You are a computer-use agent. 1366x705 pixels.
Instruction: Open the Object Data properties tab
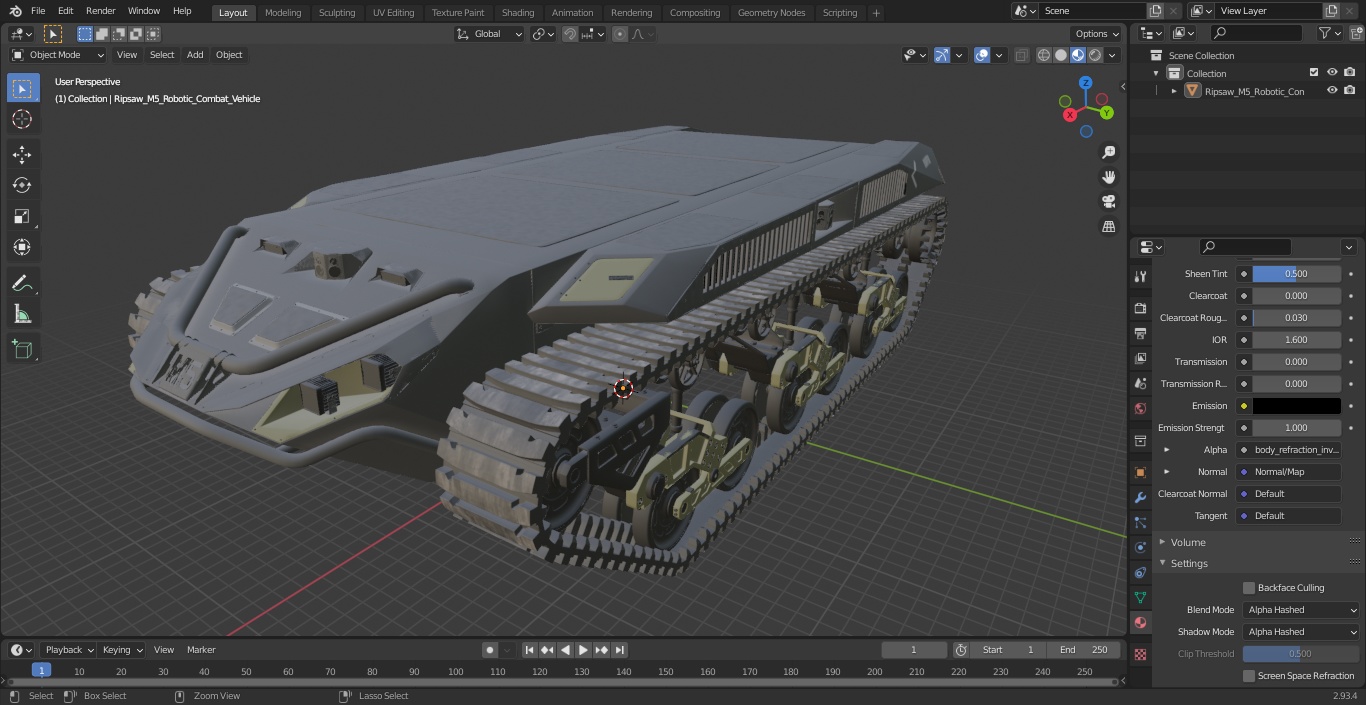coord(1140,597)
